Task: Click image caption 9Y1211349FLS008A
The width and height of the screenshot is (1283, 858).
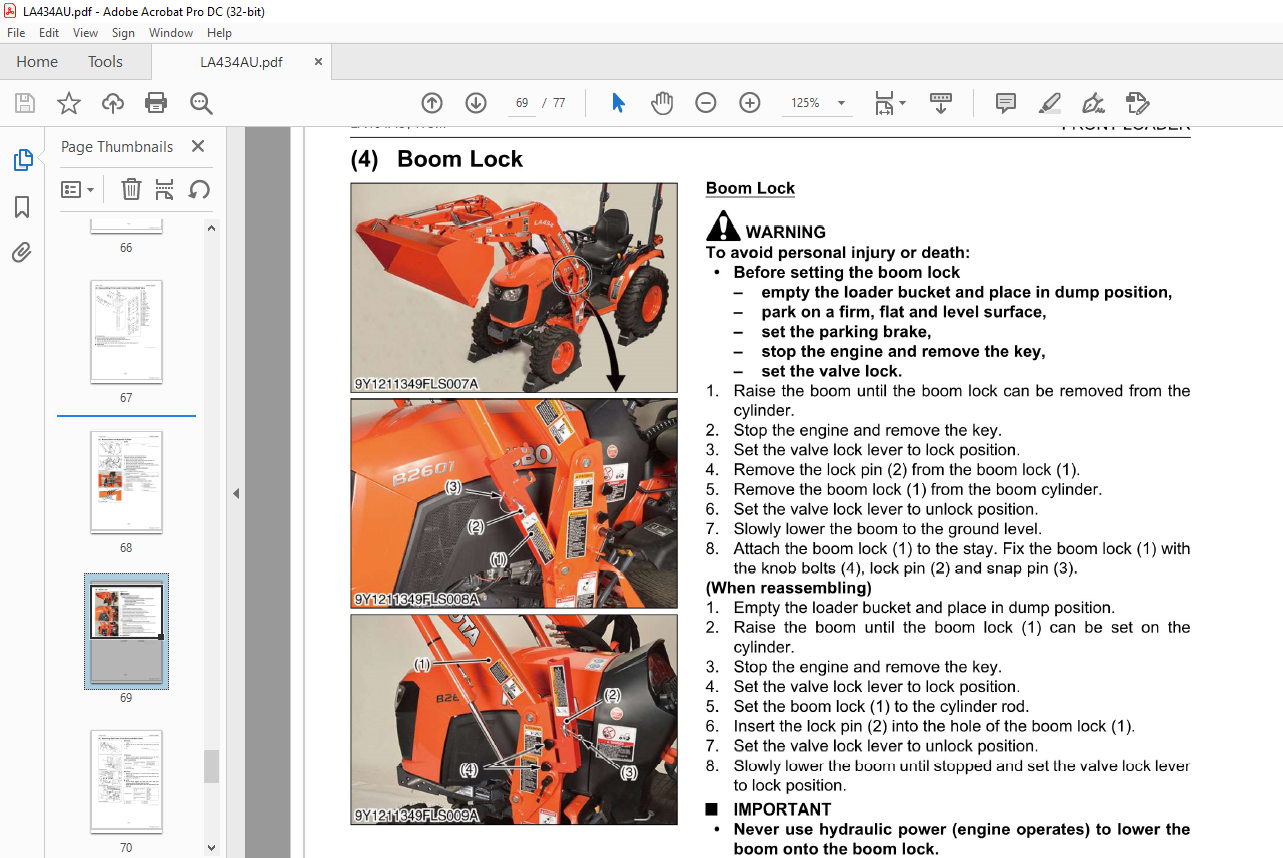Action: (416, 599)
